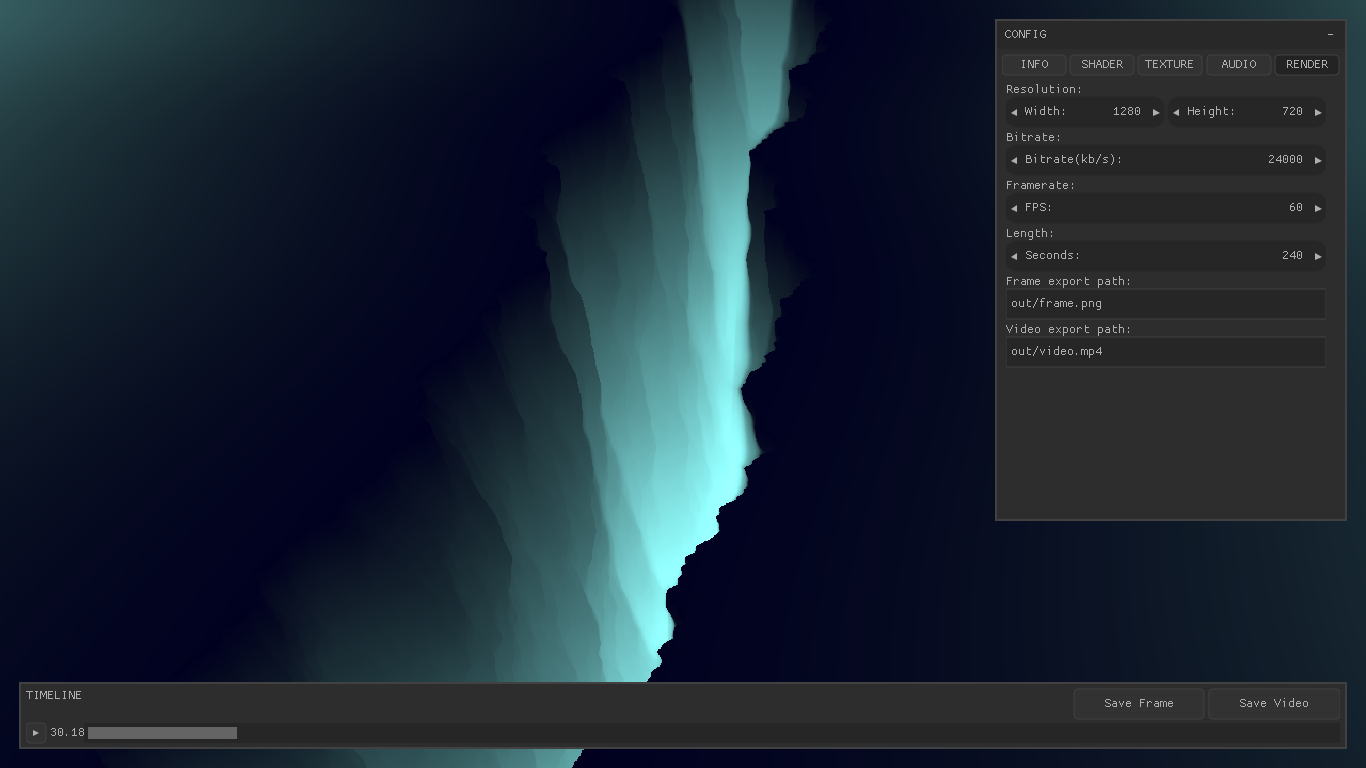Open the TEXTURE tab
The width and height of the screenshot is (1366, 768).
click(x=1170, y=64)
